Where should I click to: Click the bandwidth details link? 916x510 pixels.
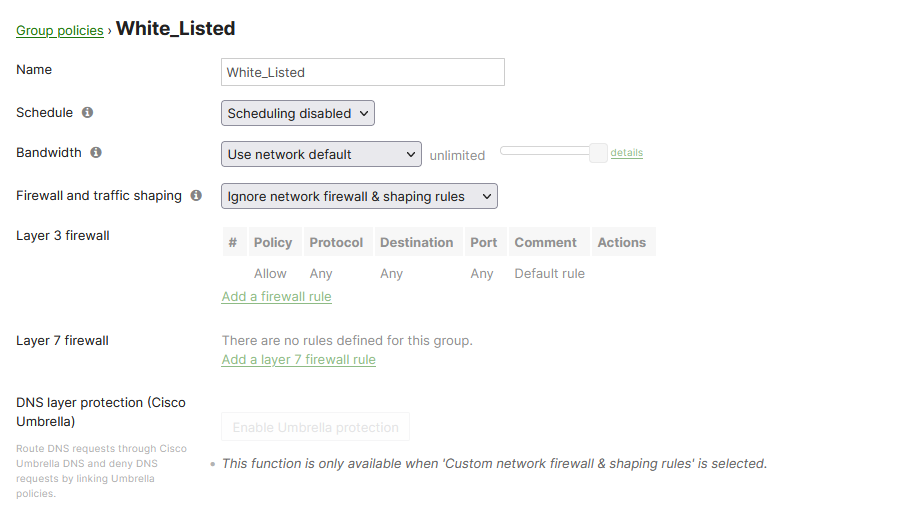(627, 153)
